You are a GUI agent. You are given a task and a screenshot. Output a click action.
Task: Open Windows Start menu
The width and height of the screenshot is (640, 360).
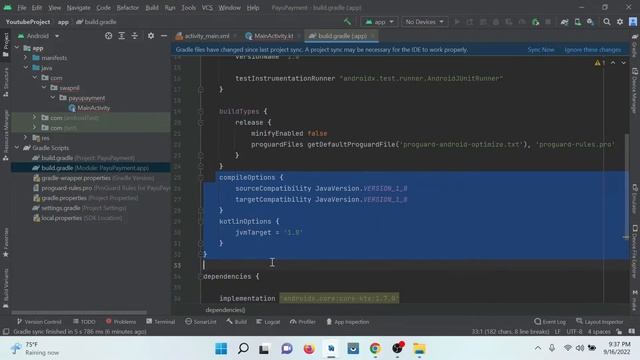pos(221,349)
